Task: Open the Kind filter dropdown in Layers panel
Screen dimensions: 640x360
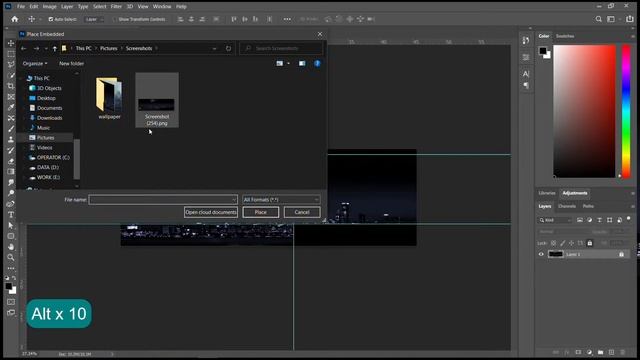Action: (556, 220)
